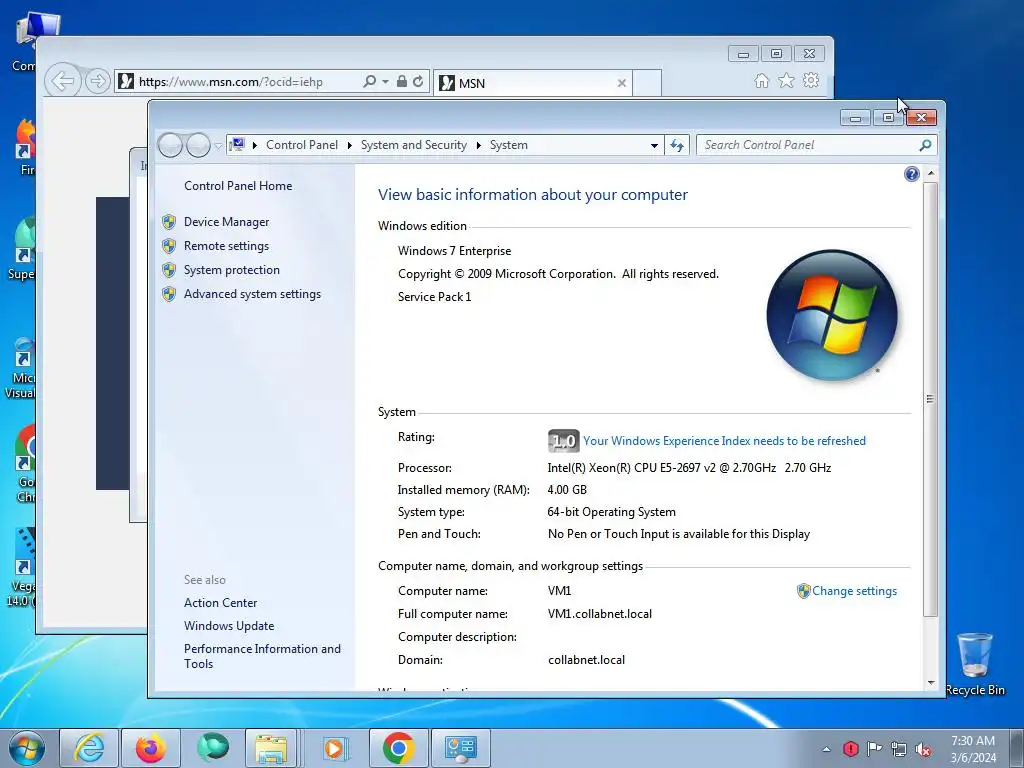Go to Control Panel Home

coord(238,186)
